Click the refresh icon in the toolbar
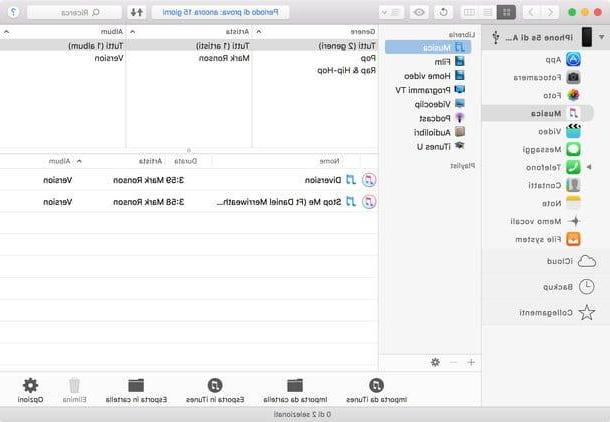Image resolution: width=610 pixels, height=422 pixels. [443, 12]
